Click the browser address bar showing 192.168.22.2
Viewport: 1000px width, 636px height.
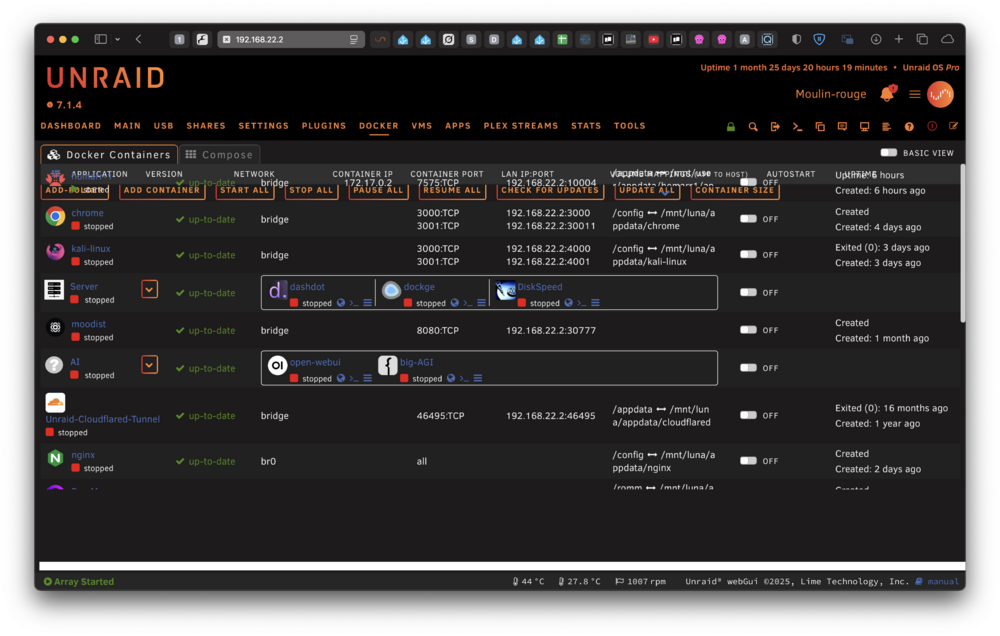tap(291, 40)
